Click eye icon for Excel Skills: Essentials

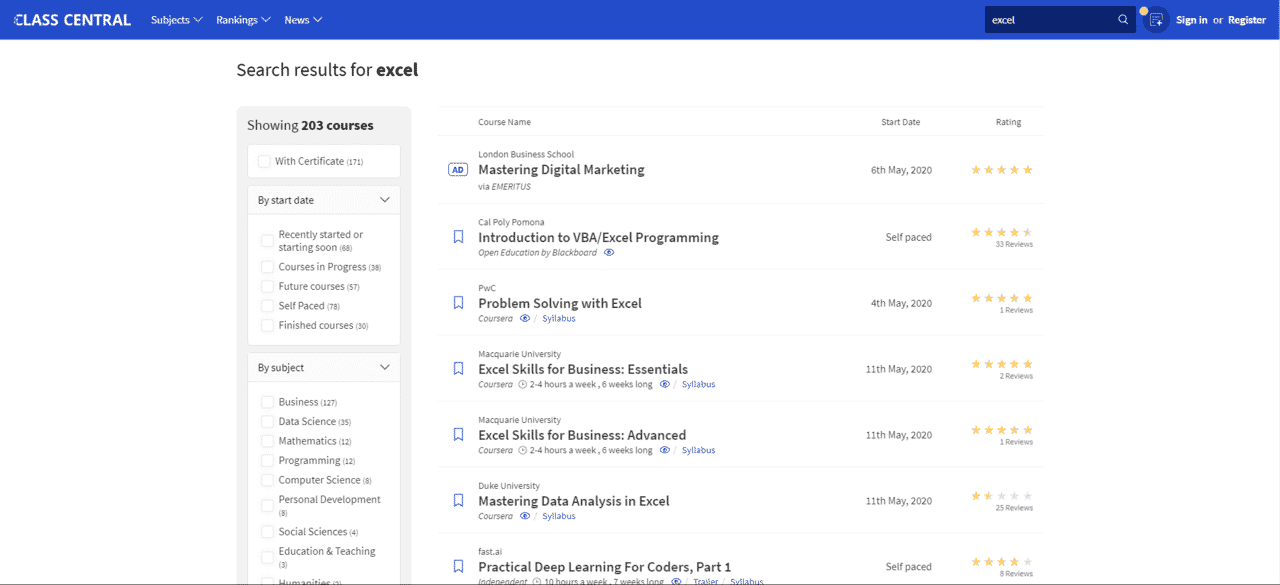point(665,384)
